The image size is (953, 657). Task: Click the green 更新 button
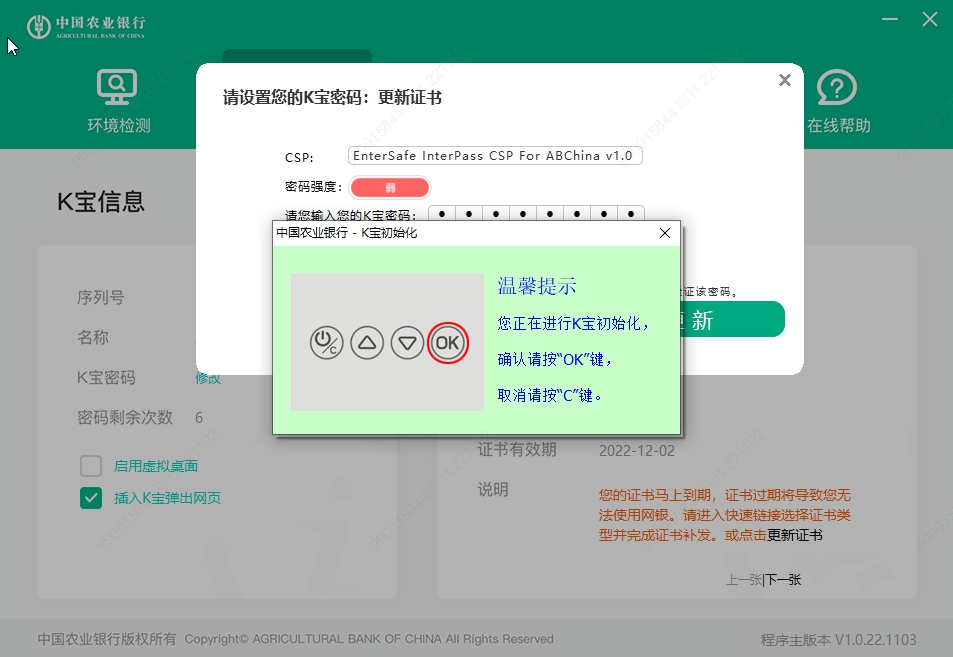(732, 319)
